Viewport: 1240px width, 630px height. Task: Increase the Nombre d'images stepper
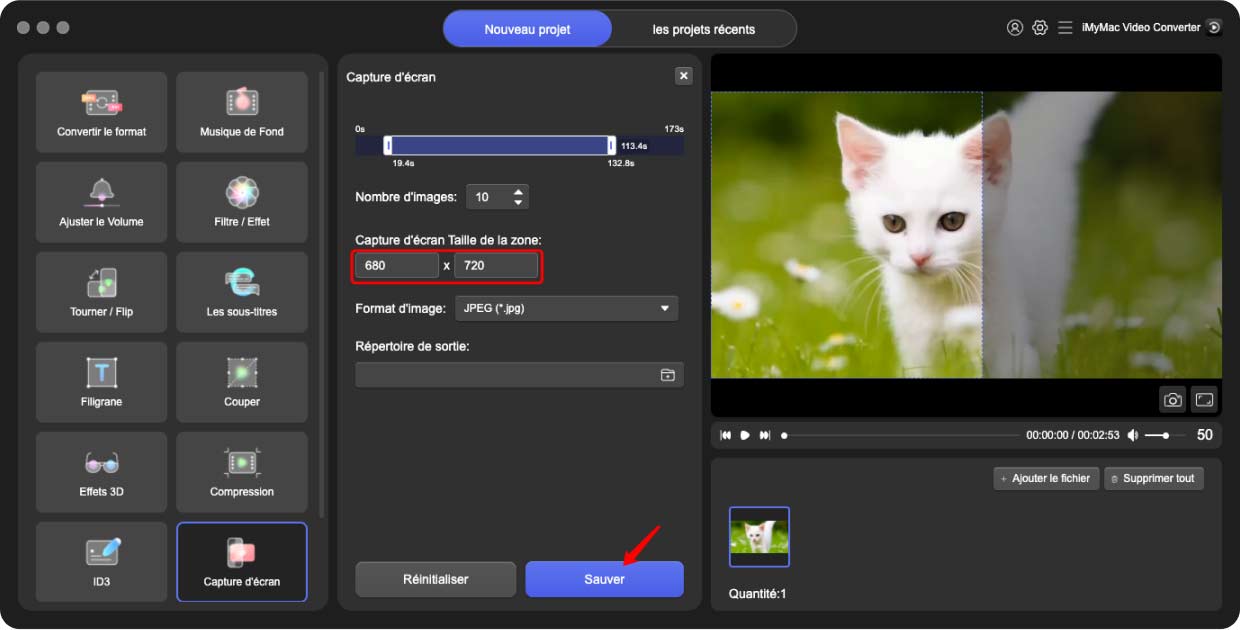[518, 192]
